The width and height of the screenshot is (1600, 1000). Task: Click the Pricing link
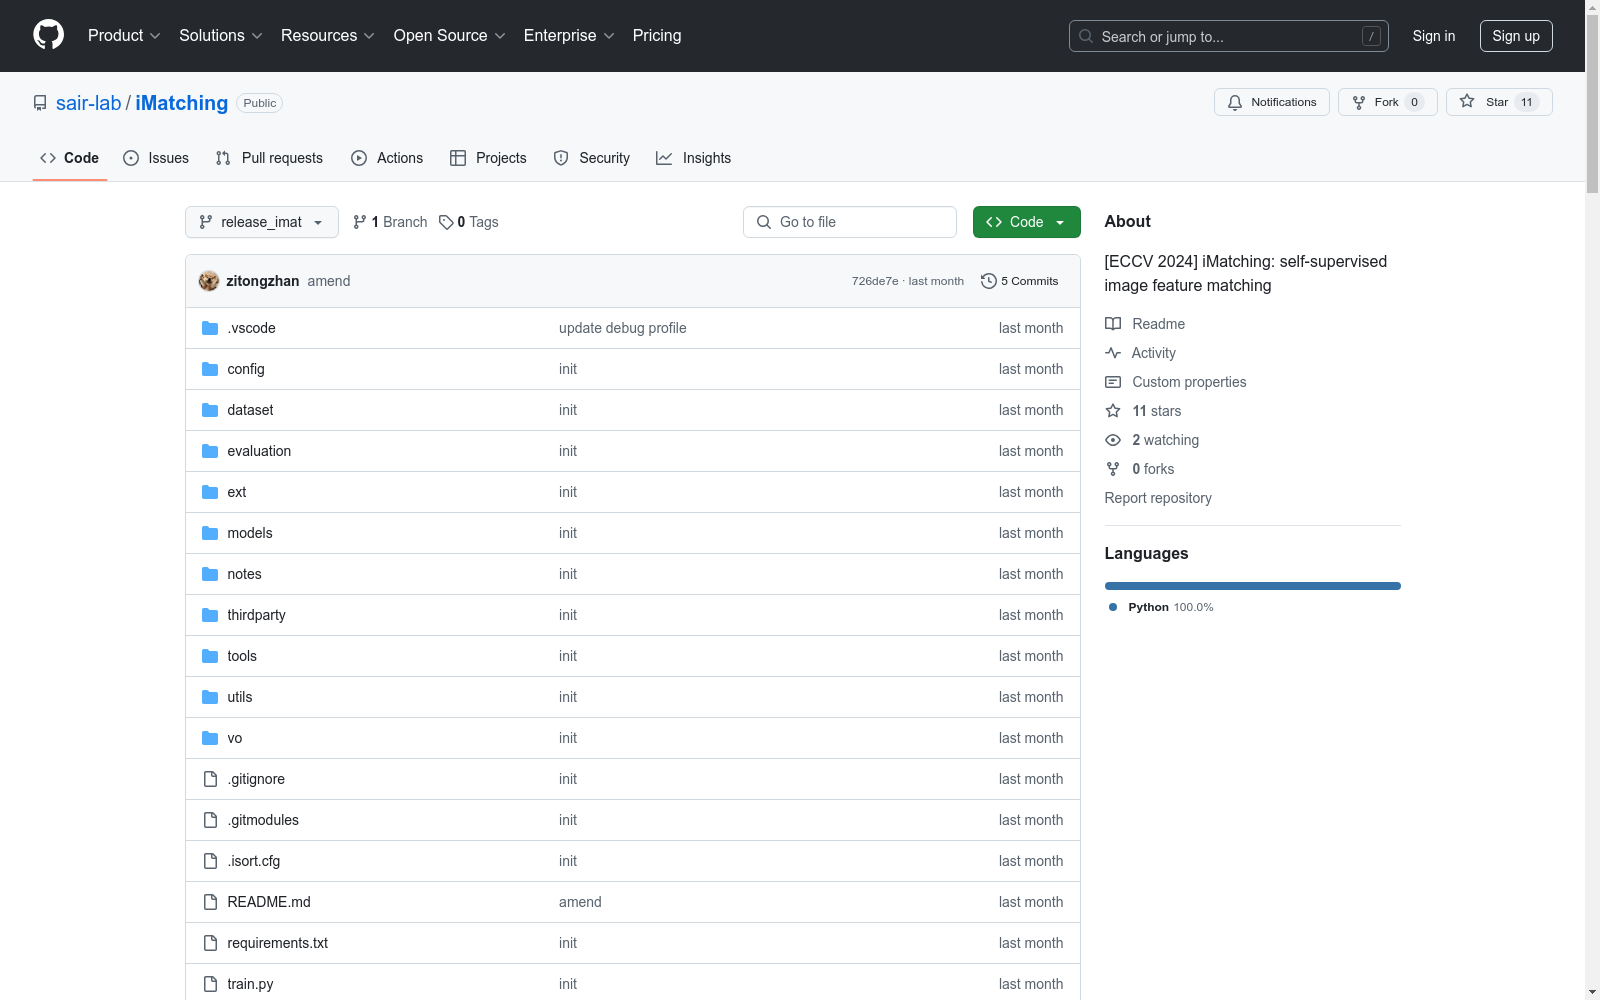pyautogui.click(x=657, y=35)
